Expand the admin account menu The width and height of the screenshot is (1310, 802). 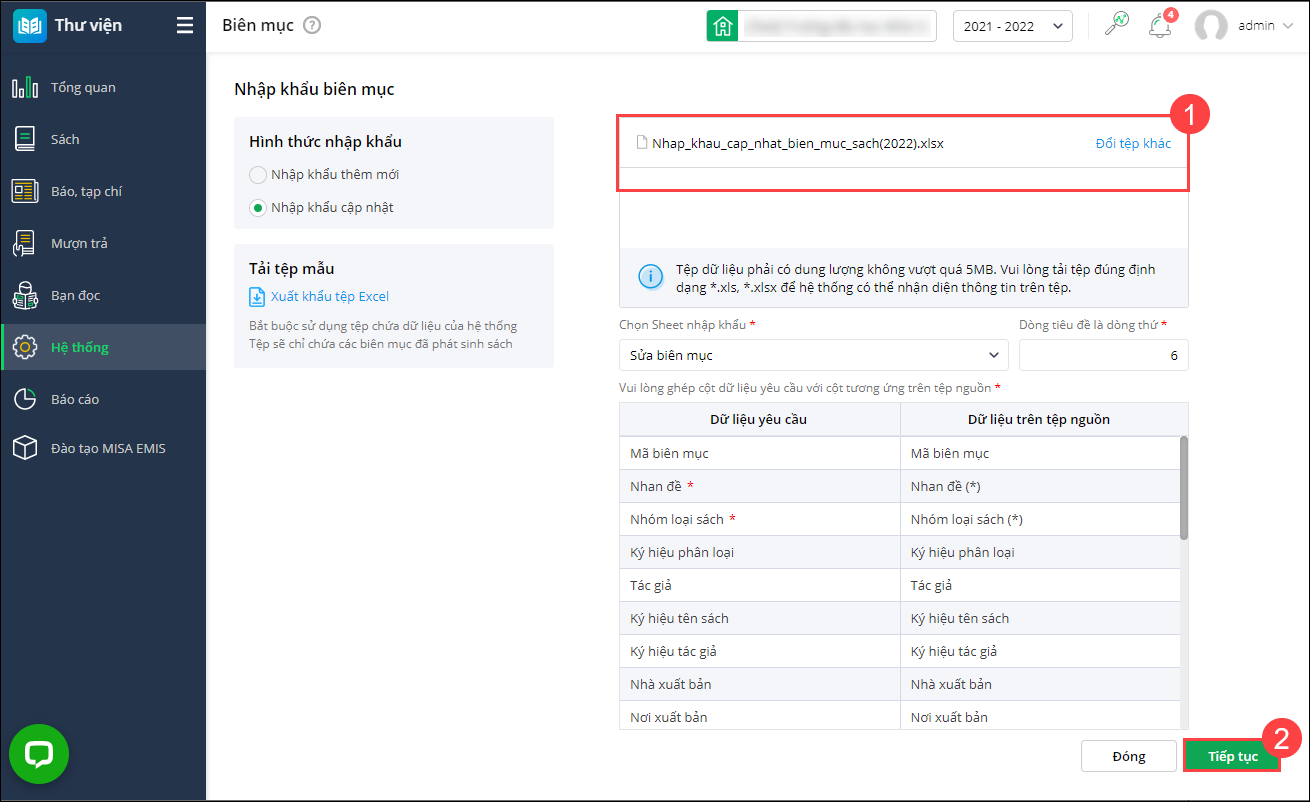click(x=1265, y=26)
